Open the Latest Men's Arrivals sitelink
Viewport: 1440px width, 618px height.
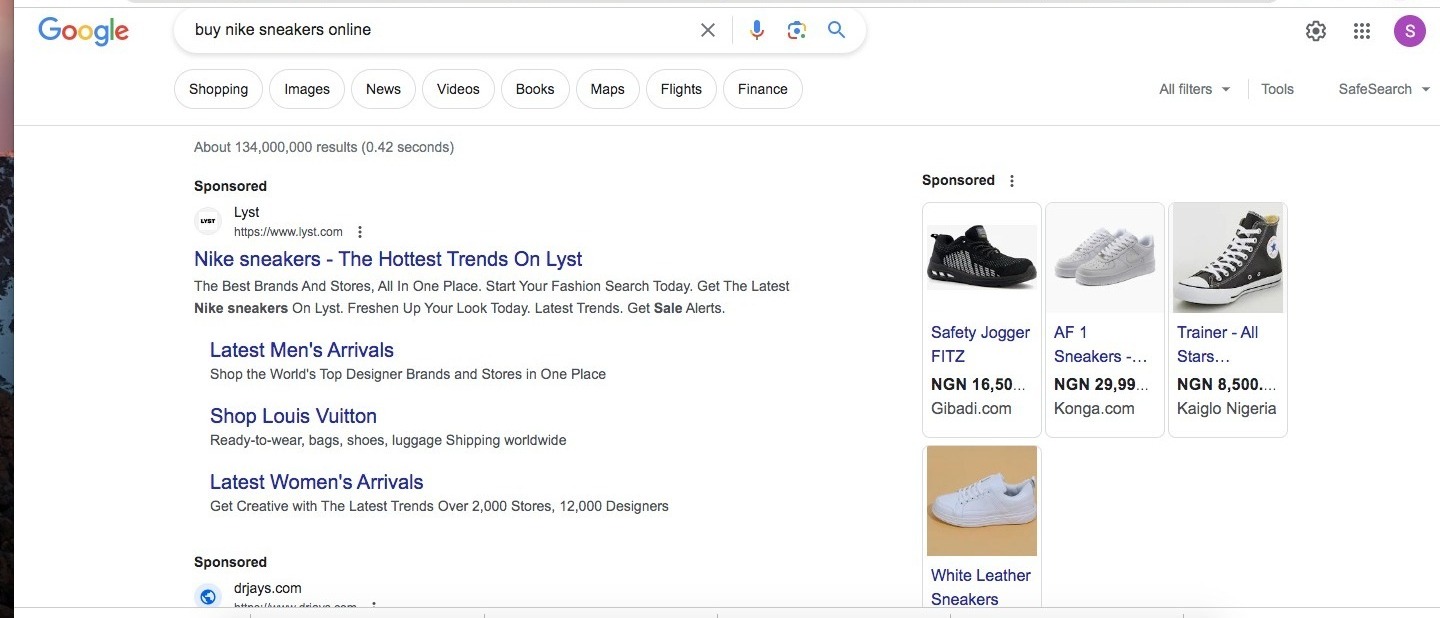click(302, 350)
